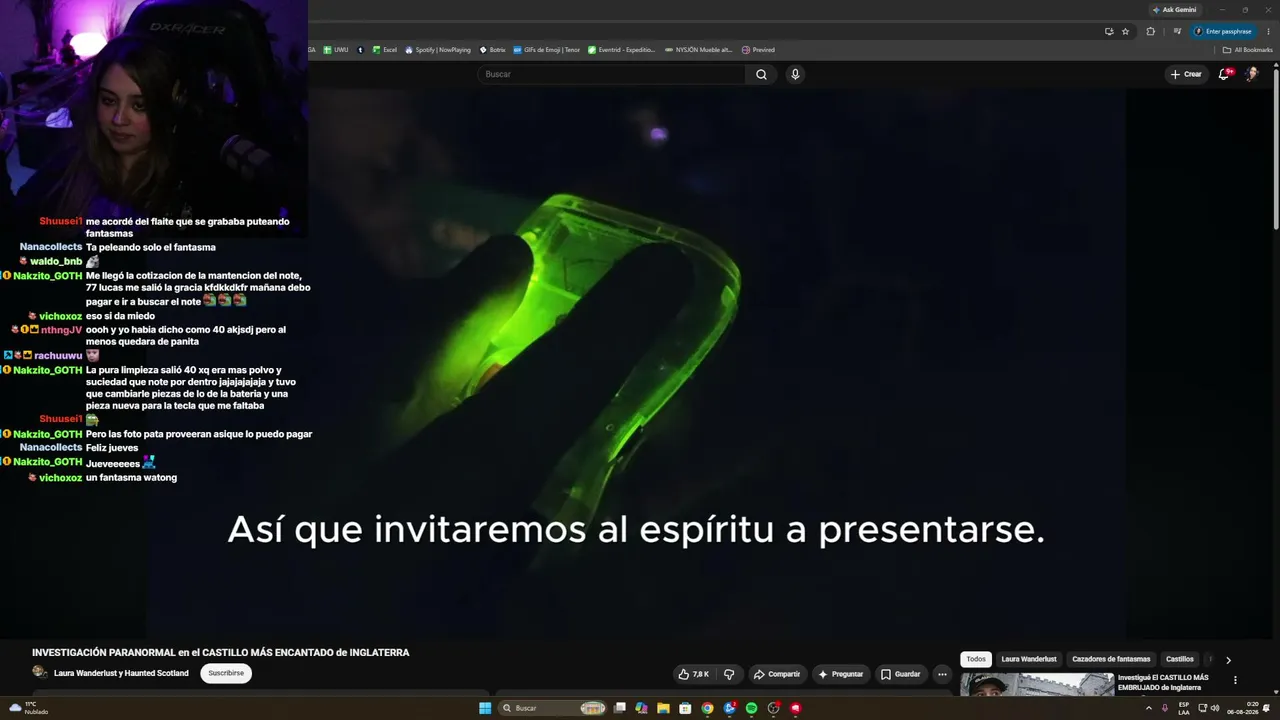Viewport: 1280px width, 720px height.
Task: Open the GIFs de Emoji | Tenor bookmark
Action: [x=547, y=50]
